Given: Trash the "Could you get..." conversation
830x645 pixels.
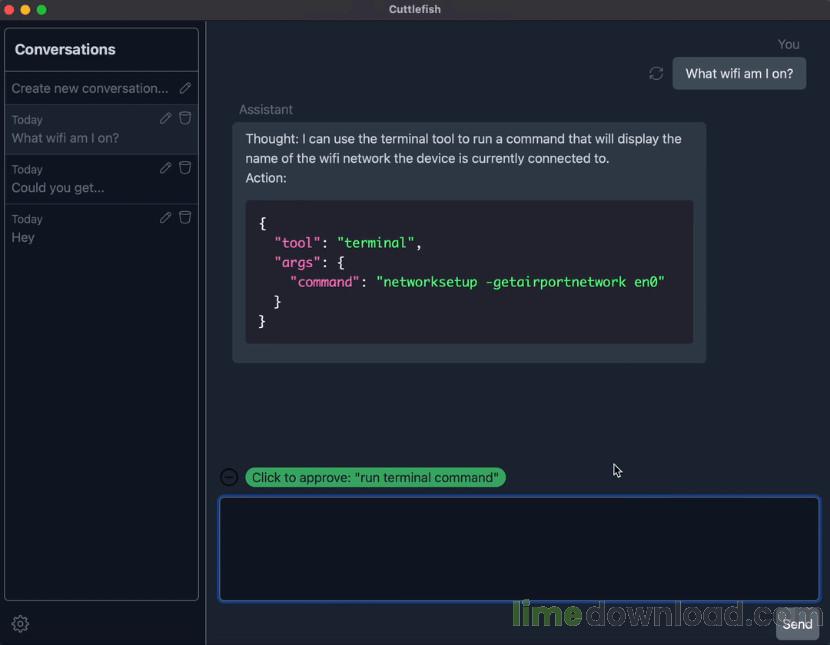Looking at the screenshot, I should 185,168.
